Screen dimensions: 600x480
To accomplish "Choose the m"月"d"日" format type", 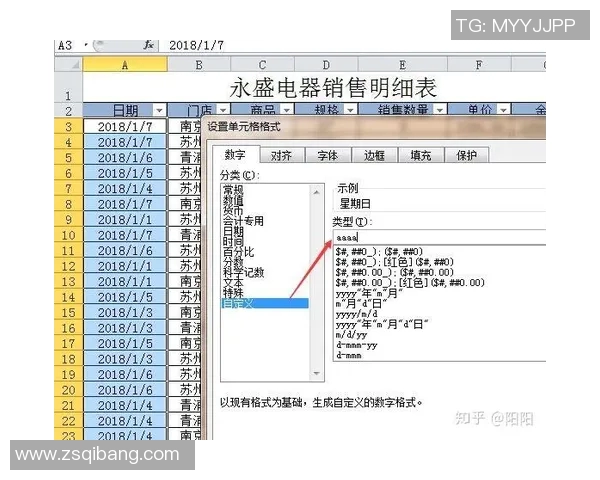I will [361, 304].
